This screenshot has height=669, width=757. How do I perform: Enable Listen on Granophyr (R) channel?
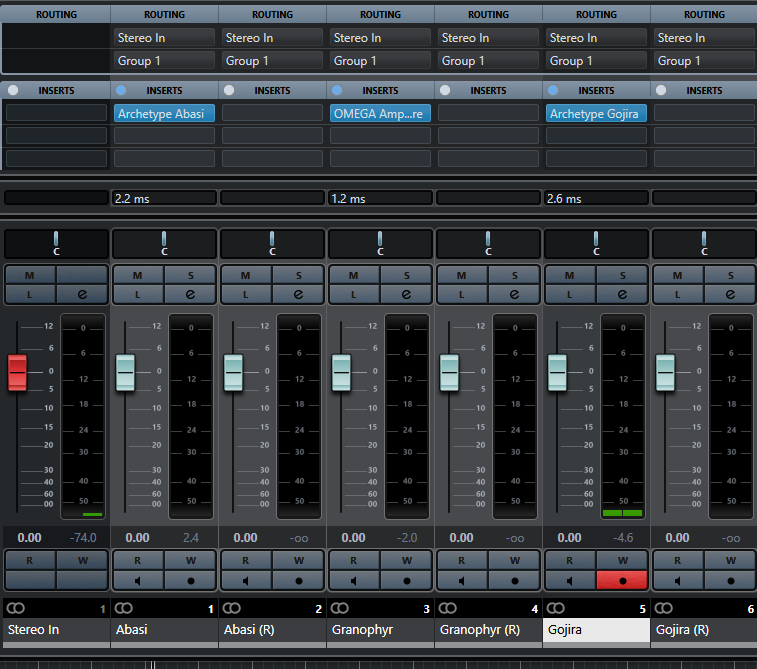pyautogui.click(x=462, y=294)
